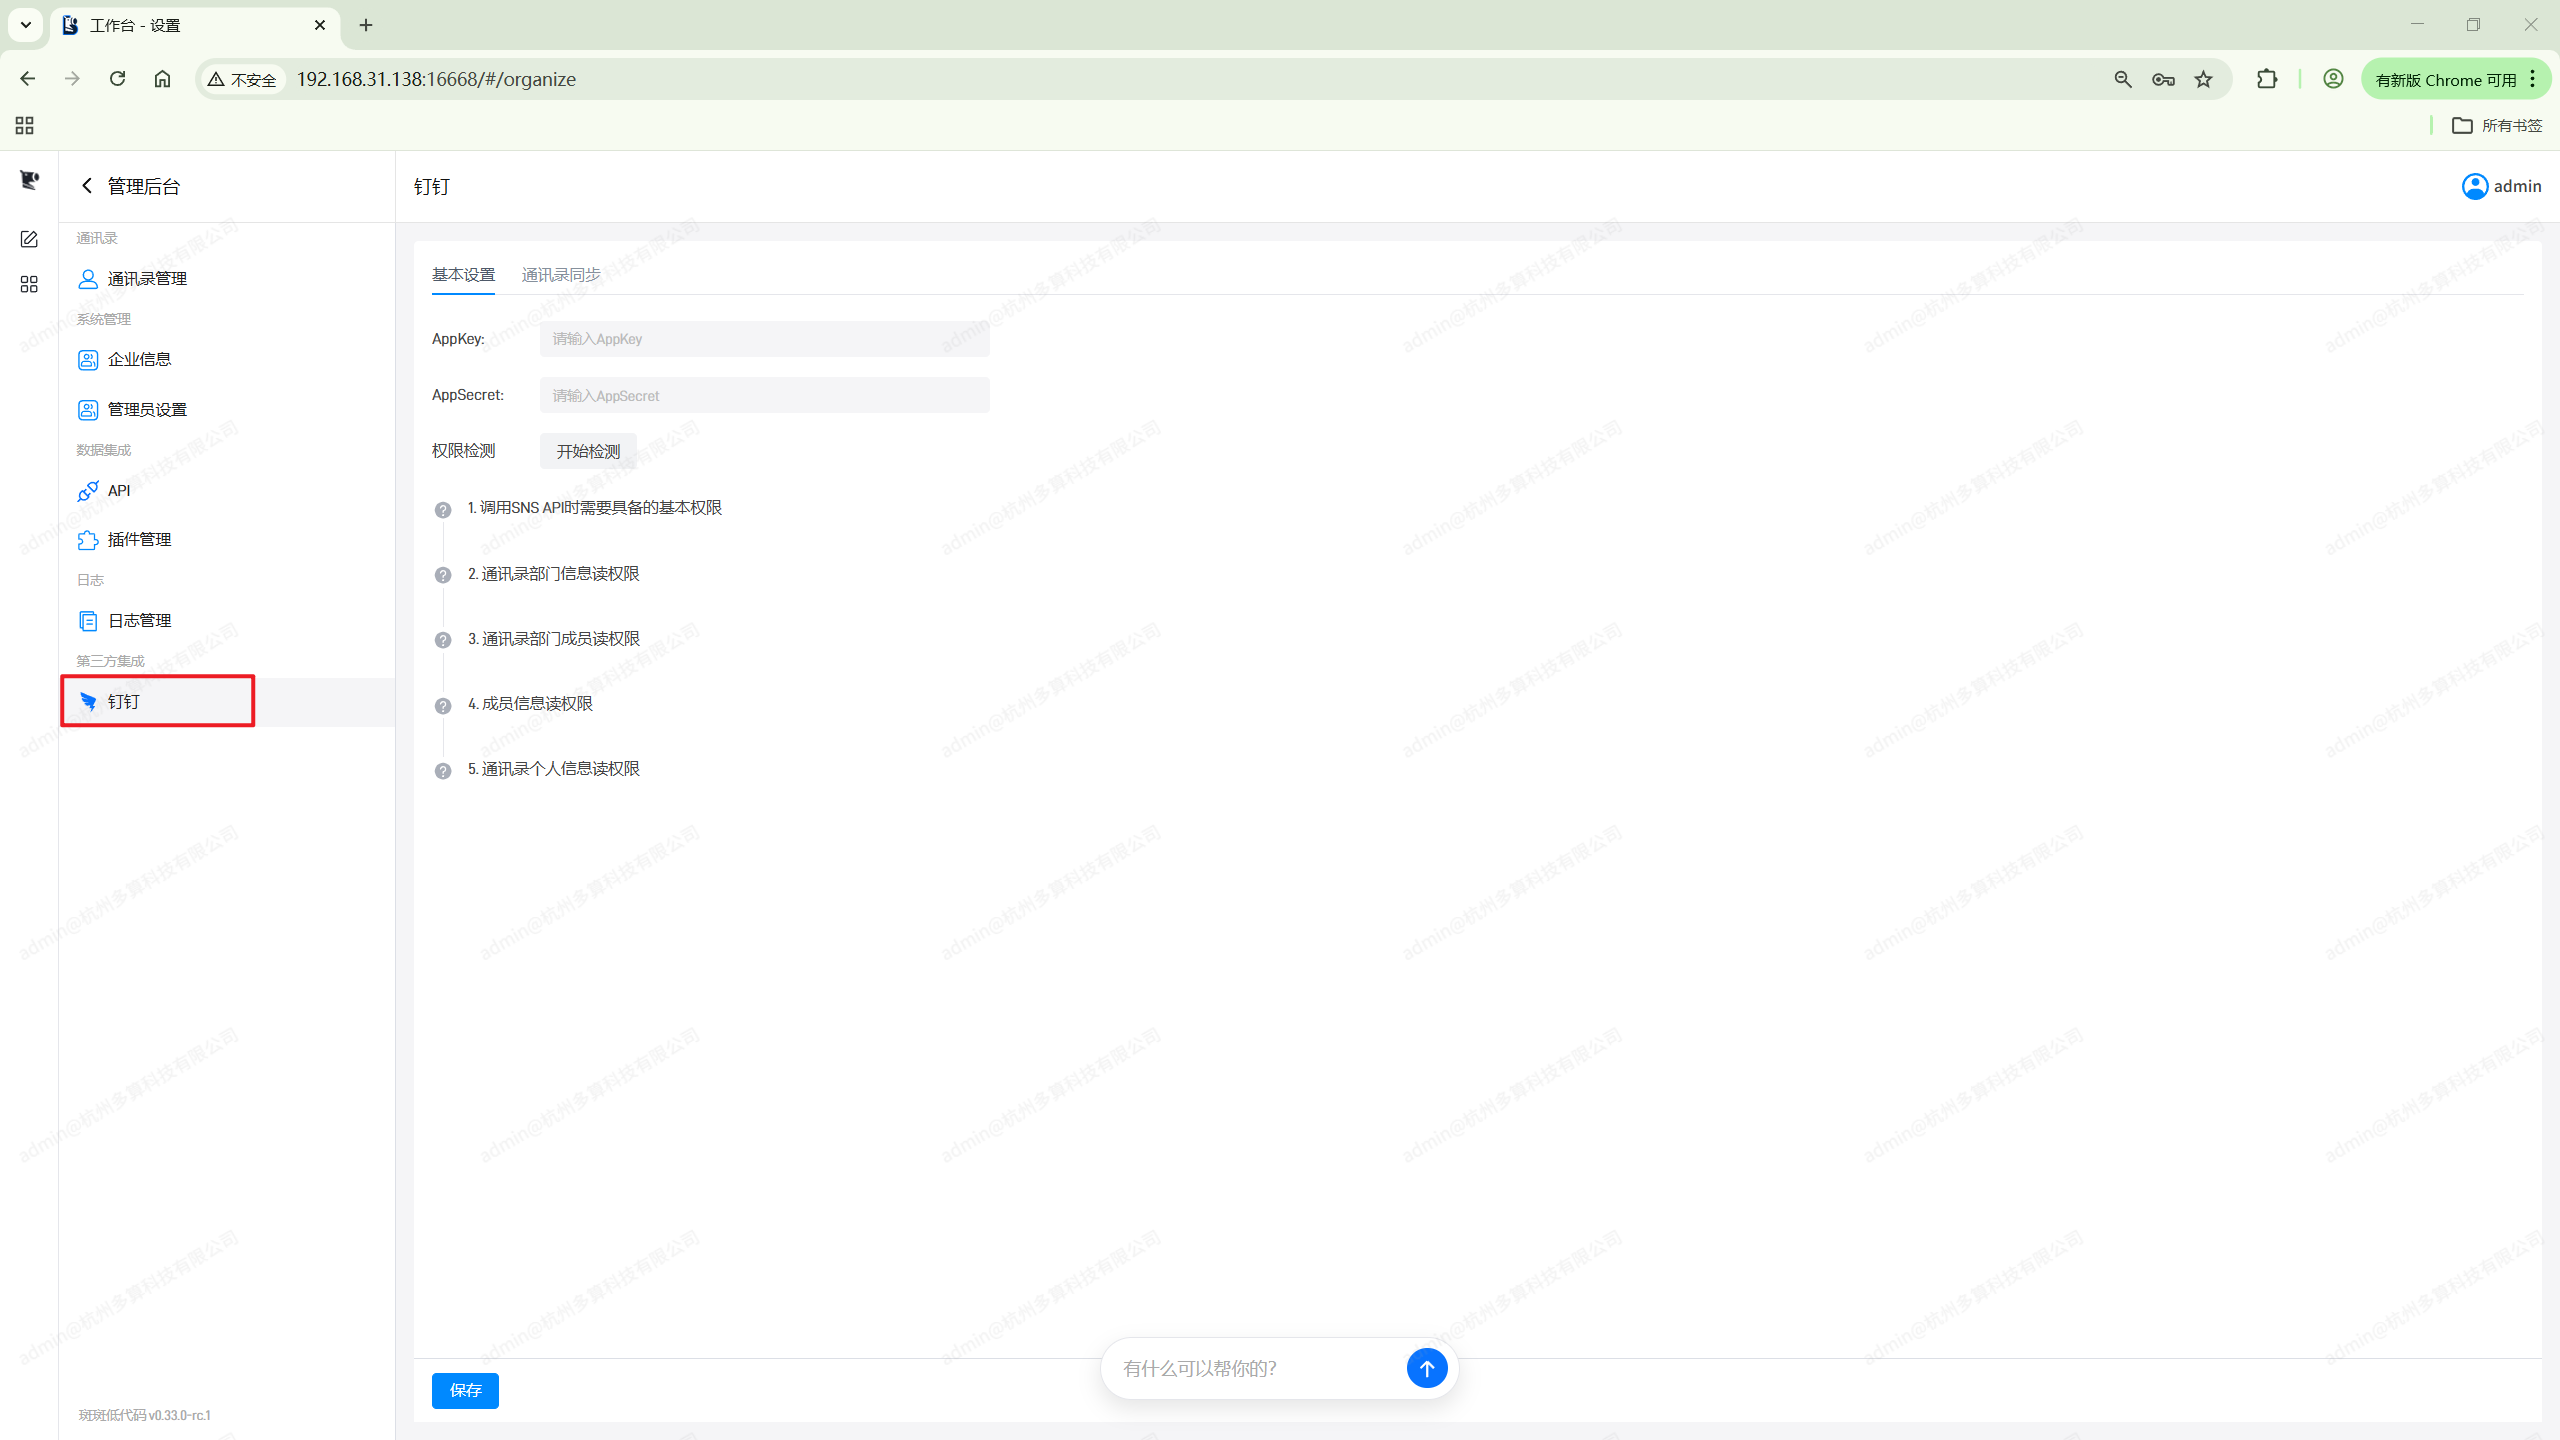Click the 开始检测 button
Image resolution: width=2560 pixels, height=1440 pixels.
(x=588, y=451)
